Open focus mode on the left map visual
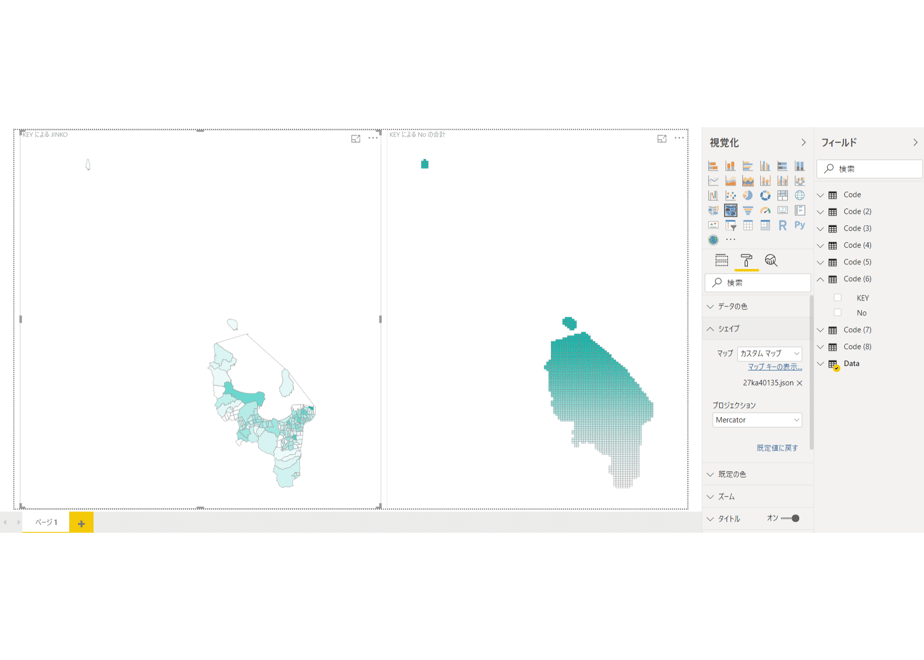The width and height of the screenshot is (924, 660). point(355,138)
